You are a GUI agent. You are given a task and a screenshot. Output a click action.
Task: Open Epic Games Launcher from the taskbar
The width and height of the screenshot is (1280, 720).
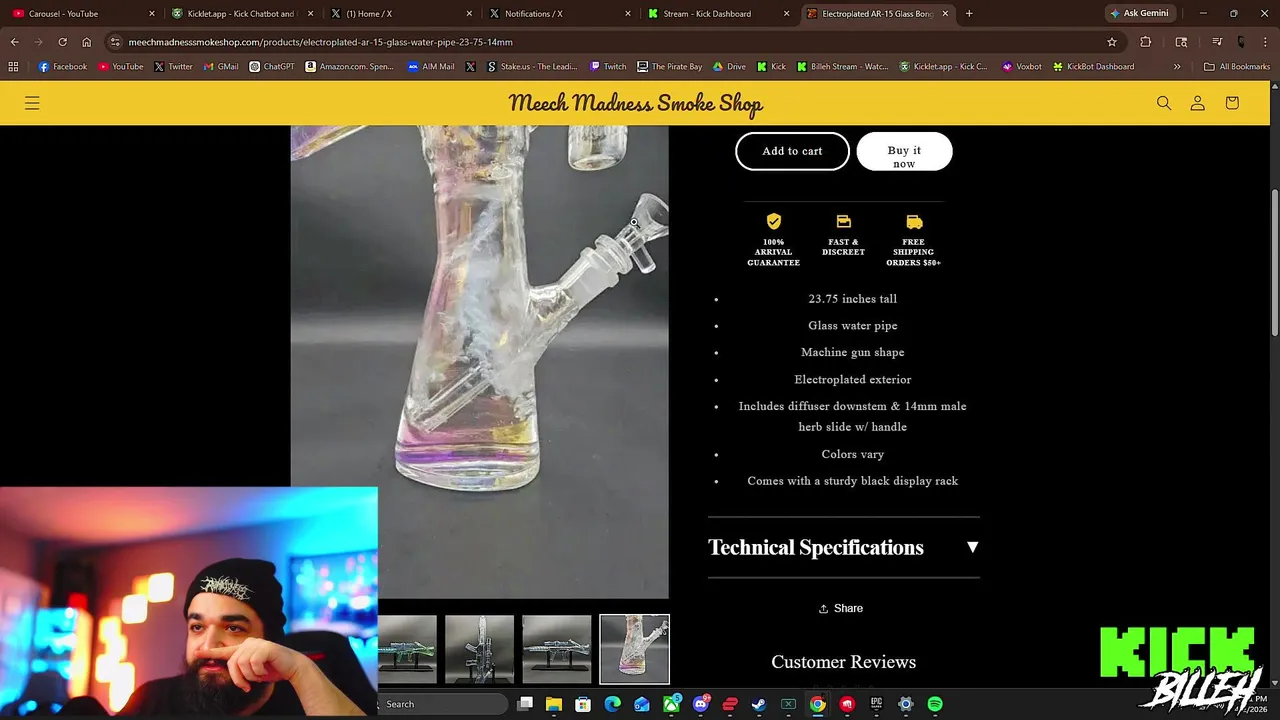876,704
